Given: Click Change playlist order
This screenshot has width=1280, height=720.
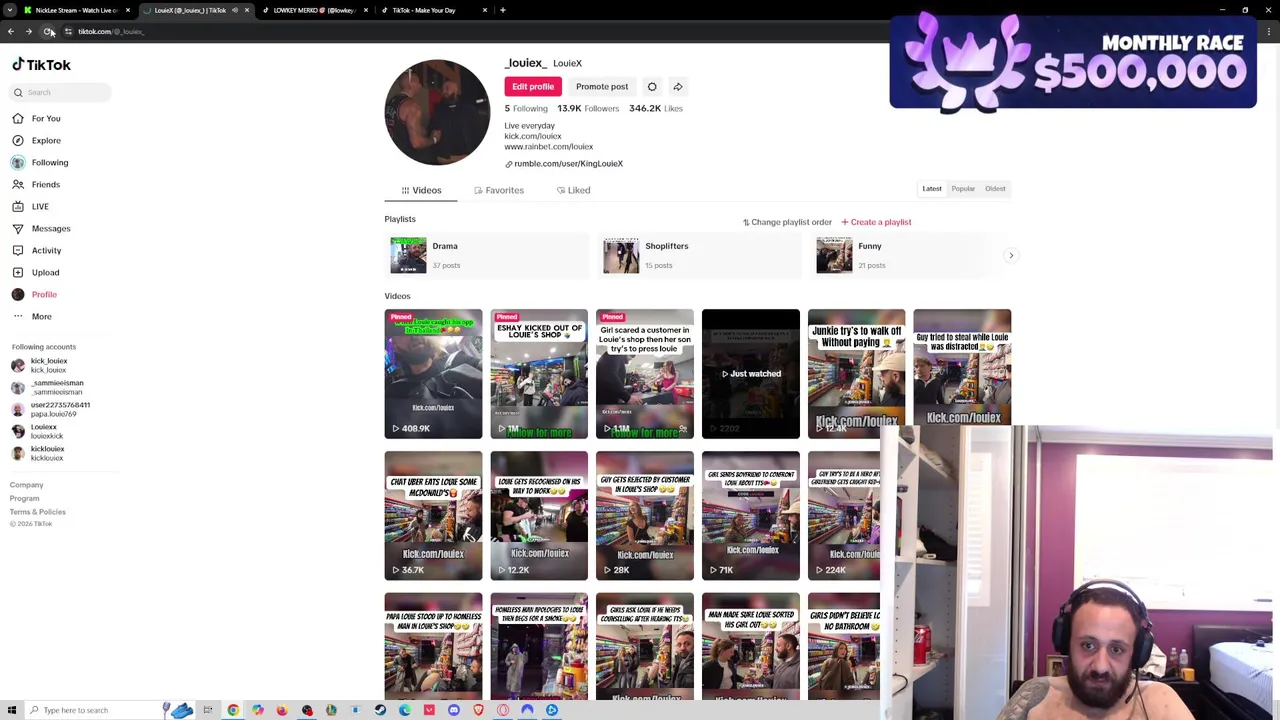Looking at the screenshot, I should click(787, 222).
